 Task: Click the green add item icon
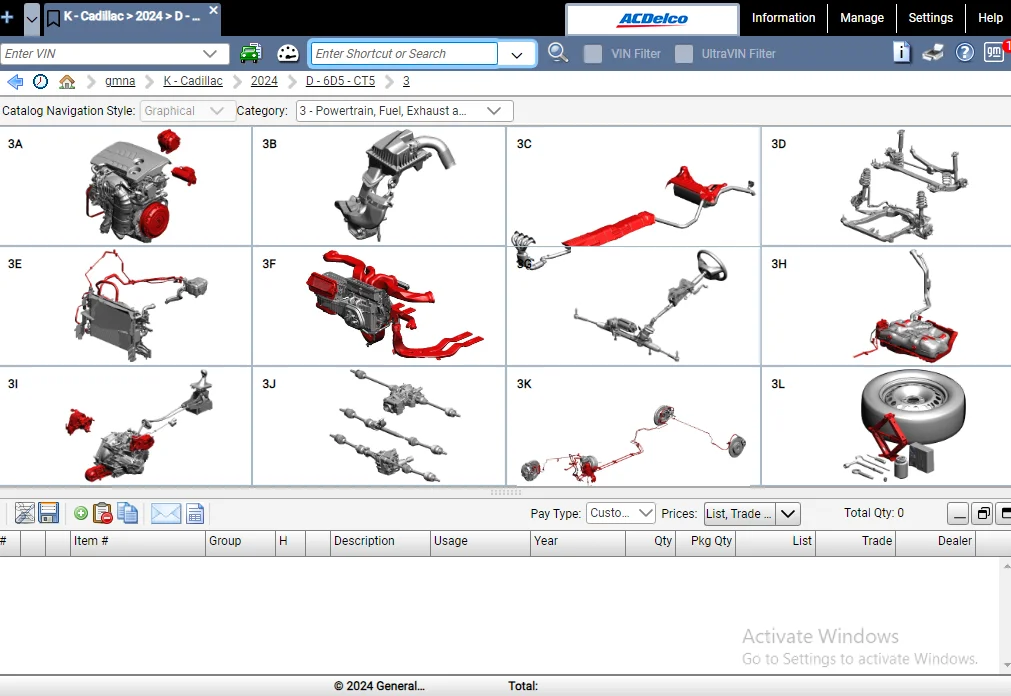click(x=81, y=513)
